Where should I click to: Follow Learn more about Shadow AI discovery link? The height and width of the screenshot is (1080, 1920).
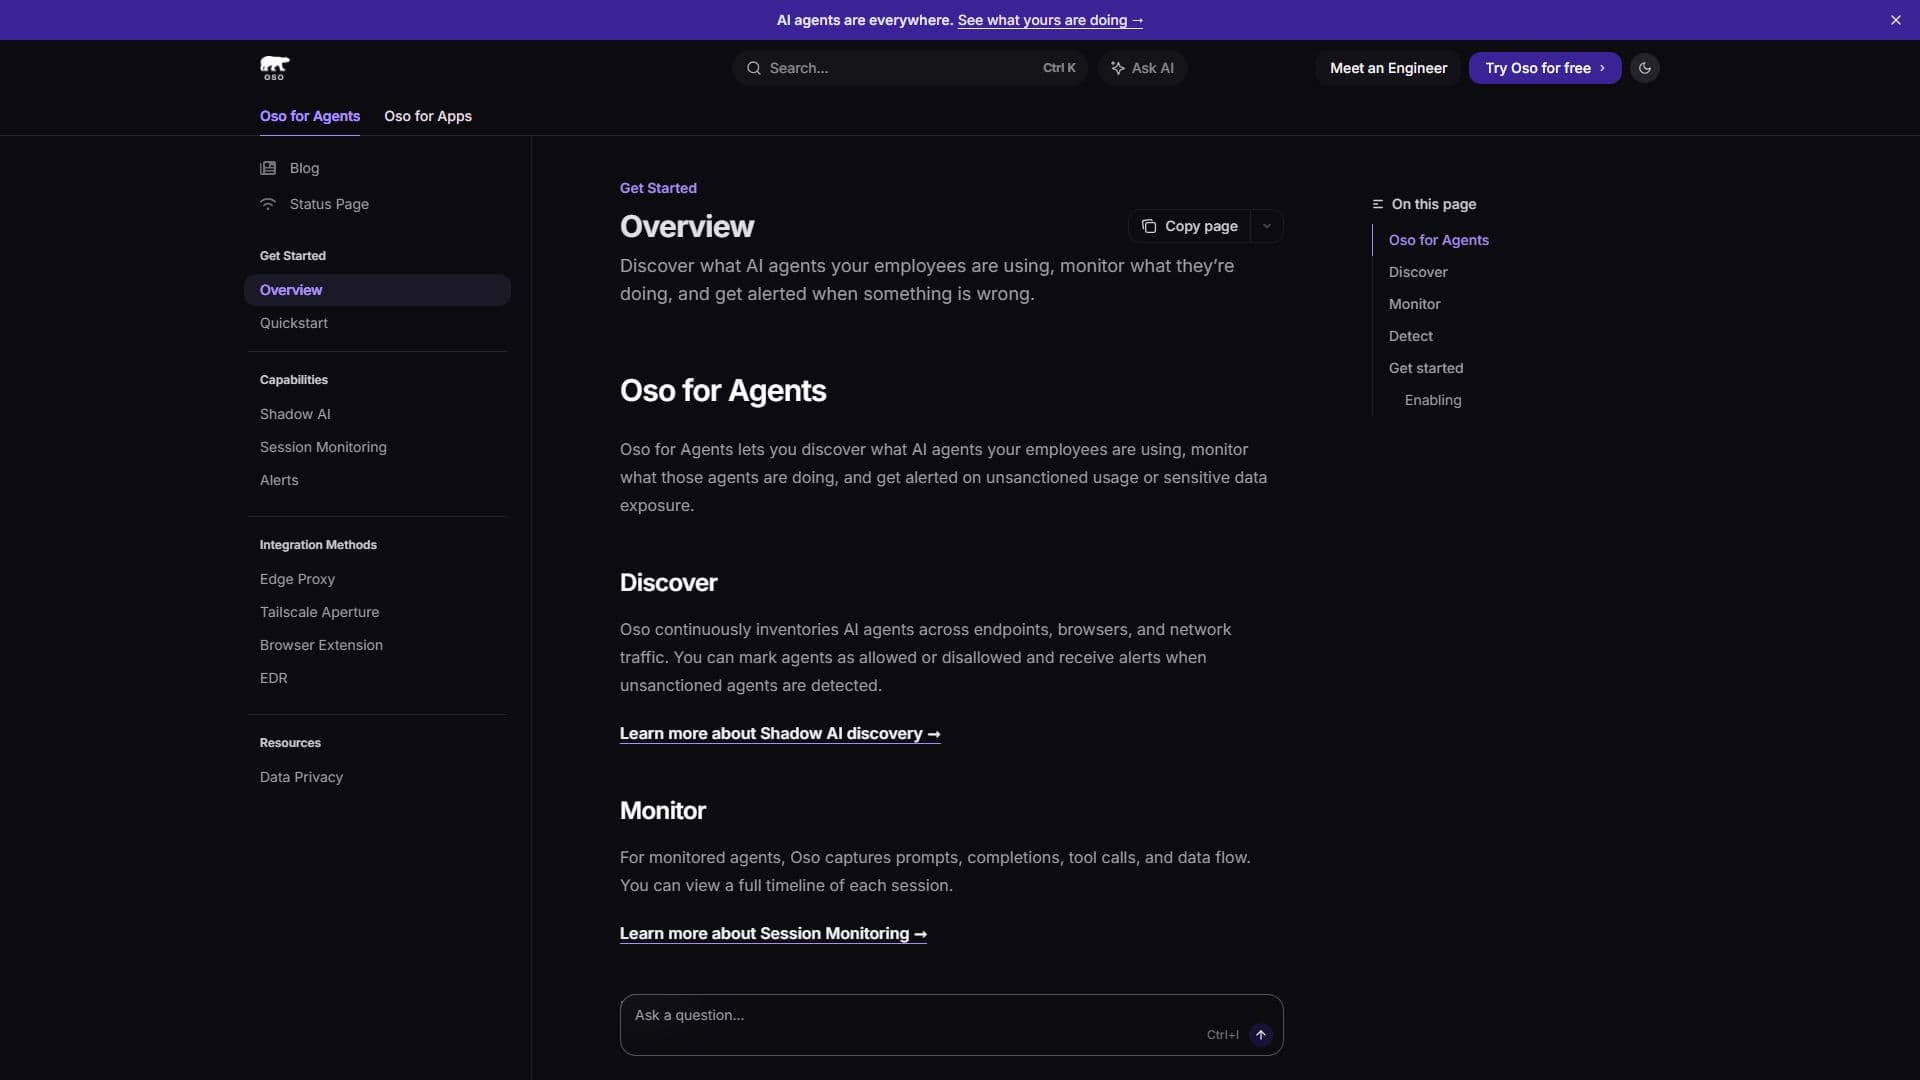[780, 734]
